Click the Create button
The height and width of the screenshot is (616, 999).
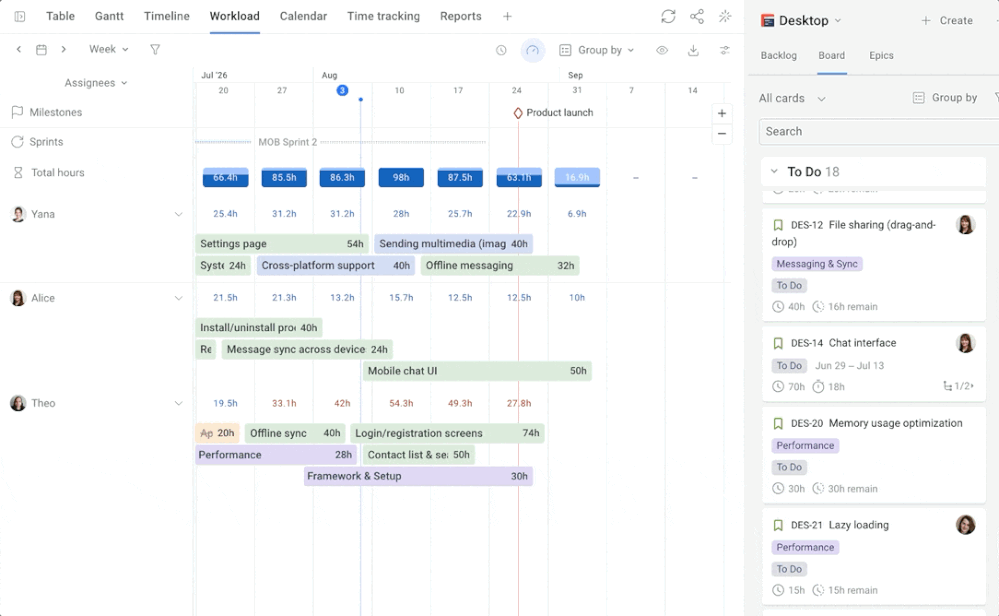[947, 20]
